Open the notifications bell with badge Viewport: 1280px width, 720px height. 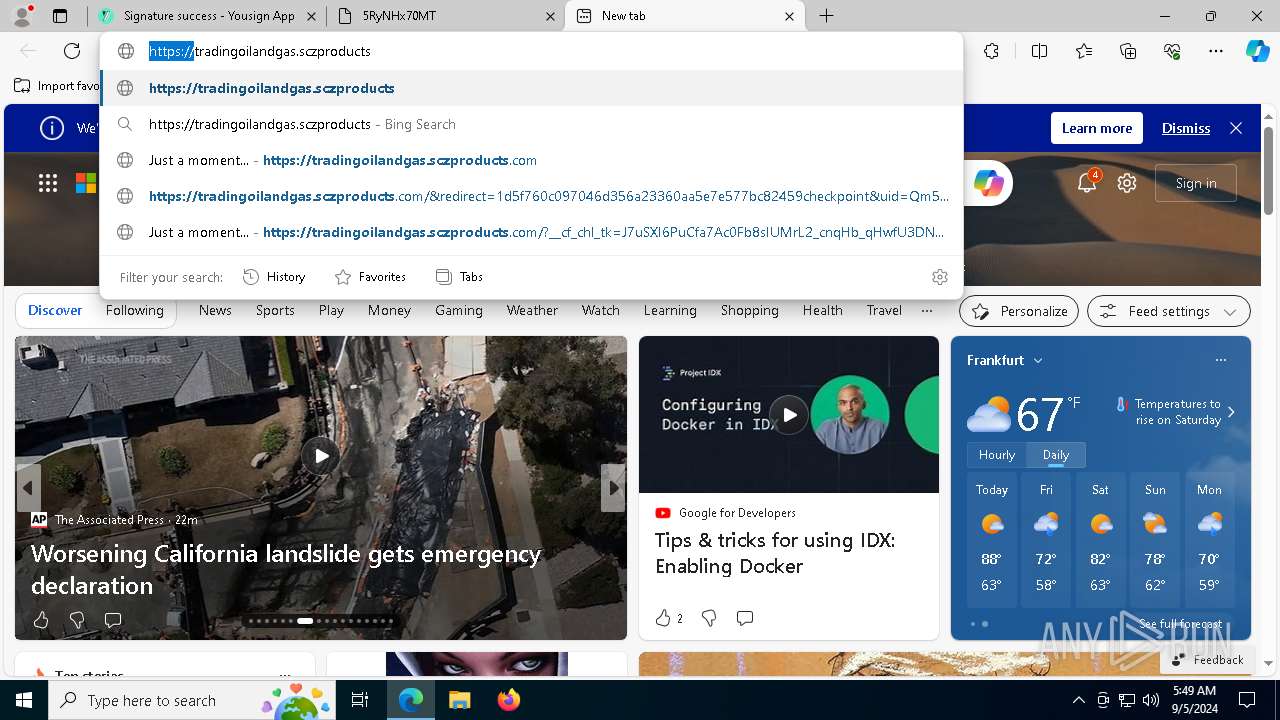(1087, 183)
